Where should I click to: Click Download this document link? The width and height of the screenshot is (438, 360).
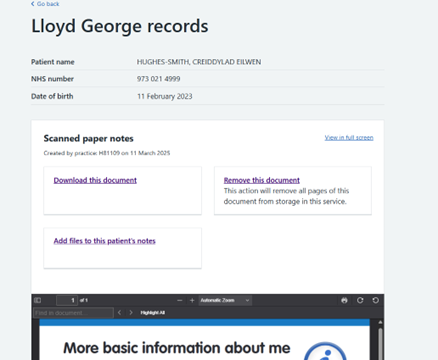[95, 180]
